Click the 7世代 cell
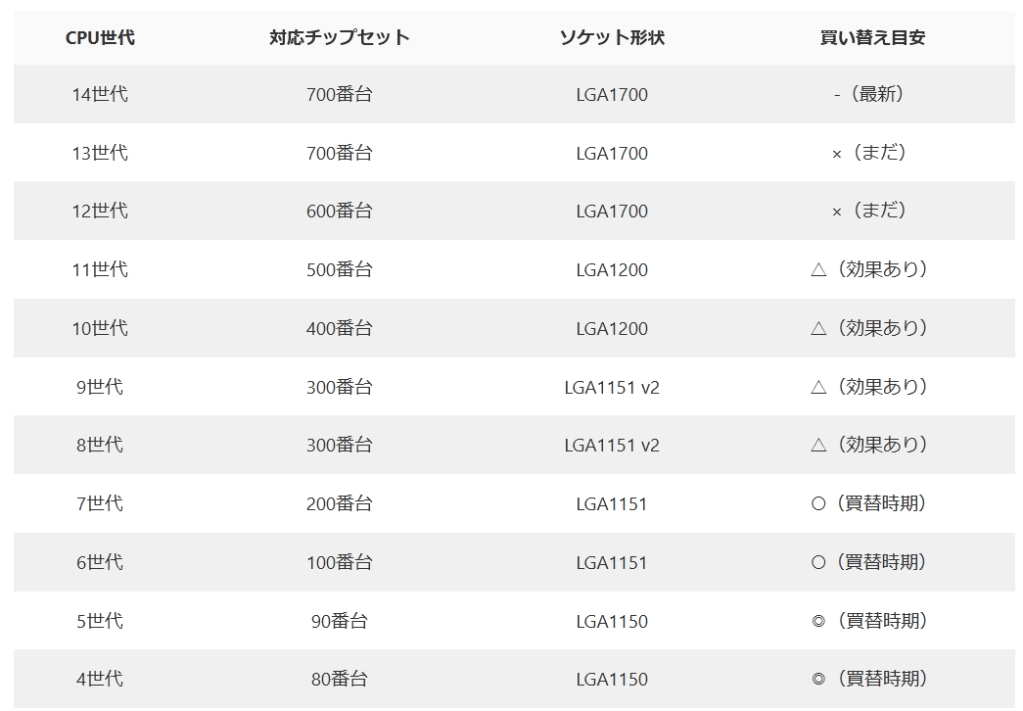Image resolution: width=1023 pixels, height=711 pixels. pyautogui.click(x=100, y=504)
